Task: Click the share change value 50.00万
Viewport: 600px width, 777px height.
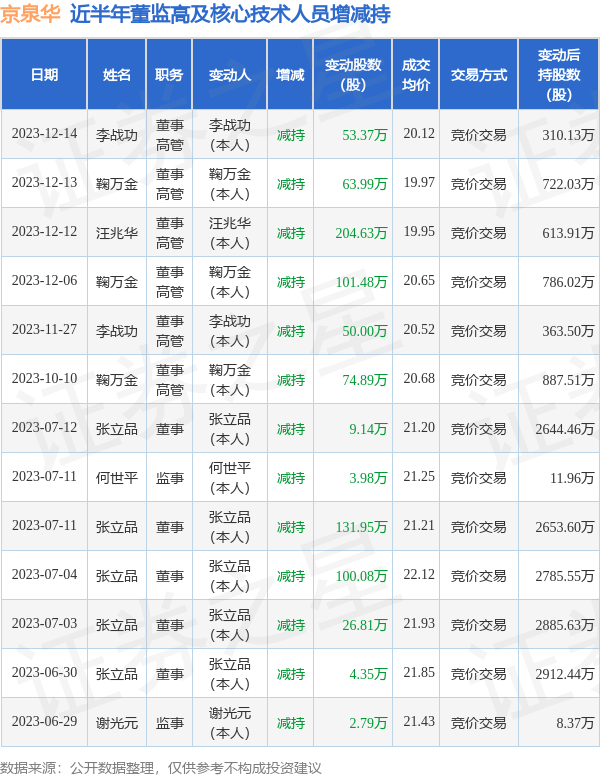Action: click(364, 331)
